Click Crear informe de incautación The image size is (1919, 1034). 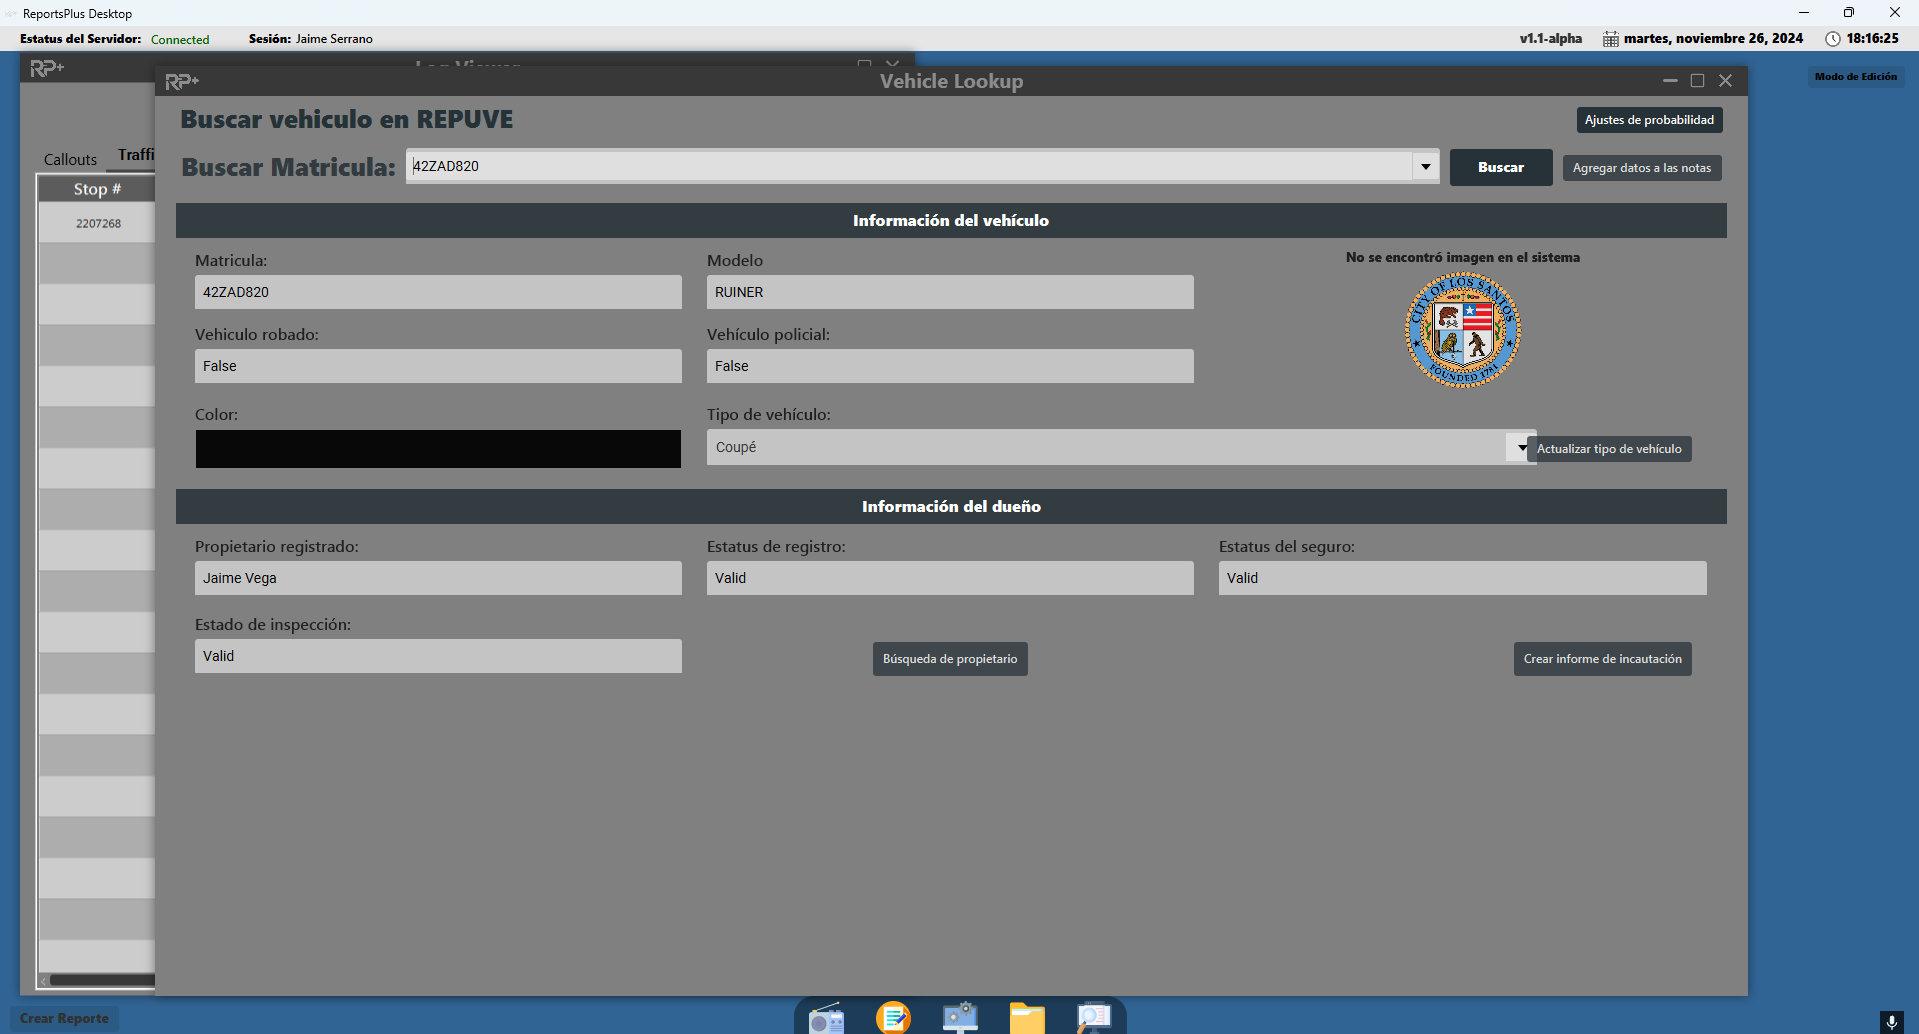click(1602, 659)
